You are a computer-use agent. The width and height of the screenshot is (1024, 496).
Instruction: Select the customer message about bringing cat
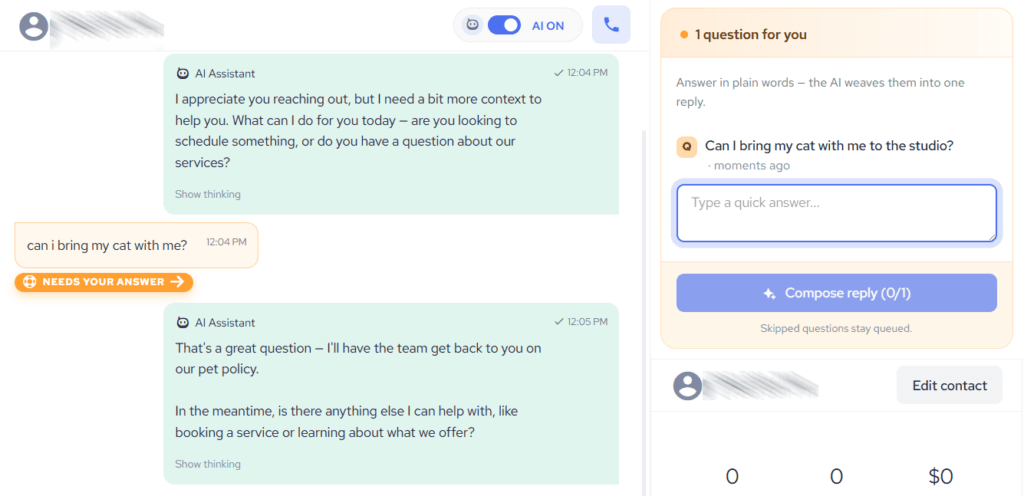click(x=136, y=245)
